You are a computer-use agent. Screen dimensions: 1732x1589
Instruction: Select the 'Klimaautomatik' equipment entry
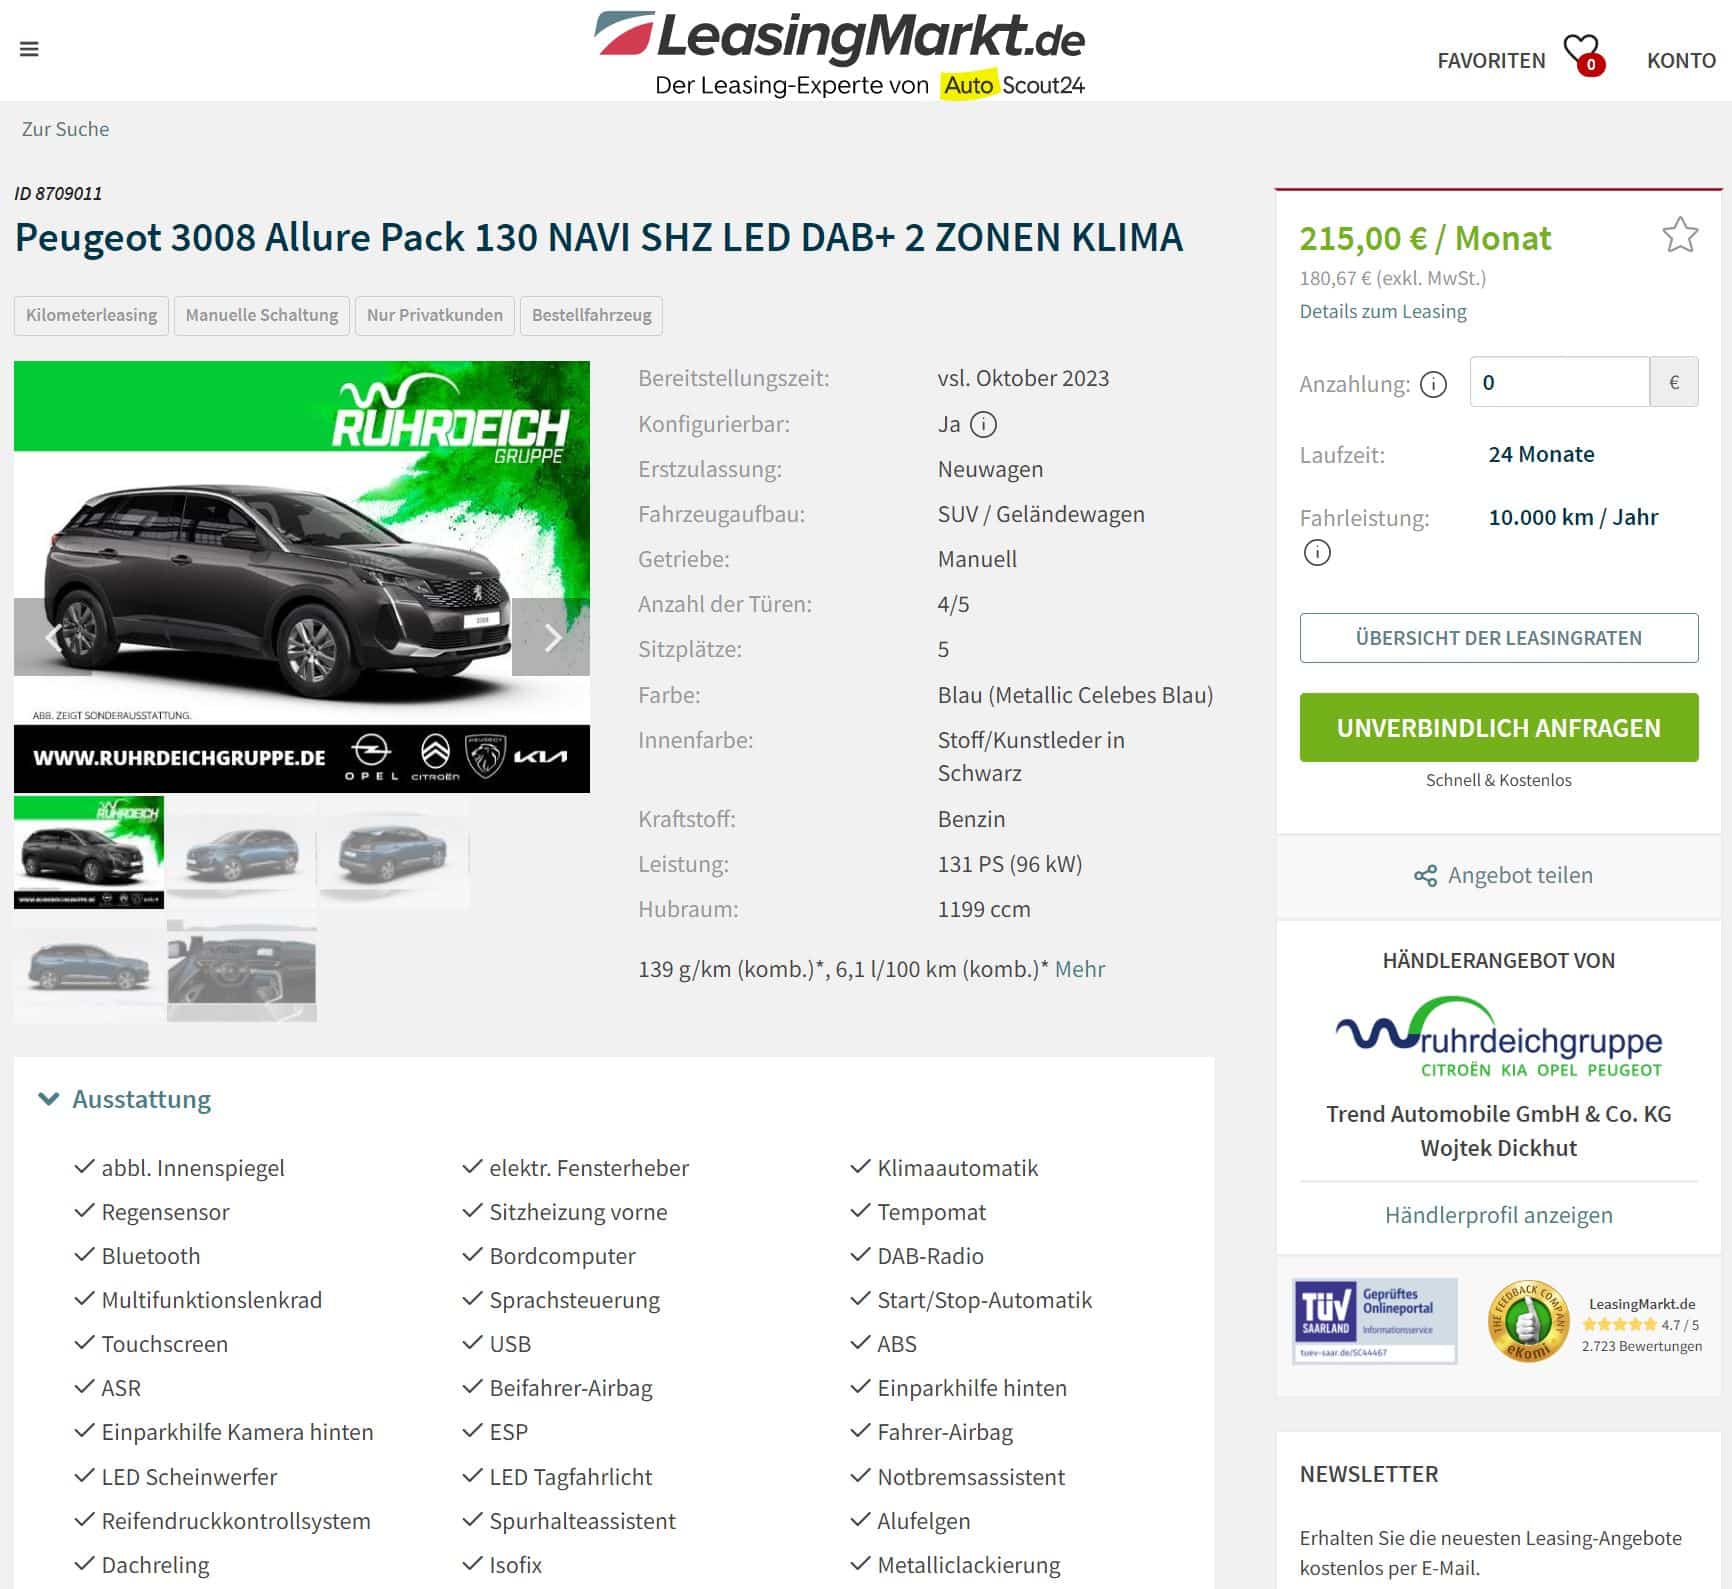(957, 1168)
